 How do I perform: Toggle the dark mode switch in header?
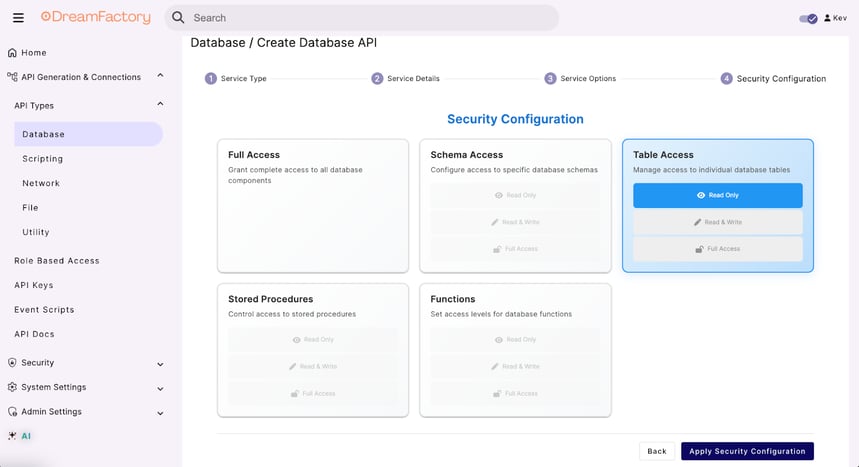pos(808,19)
